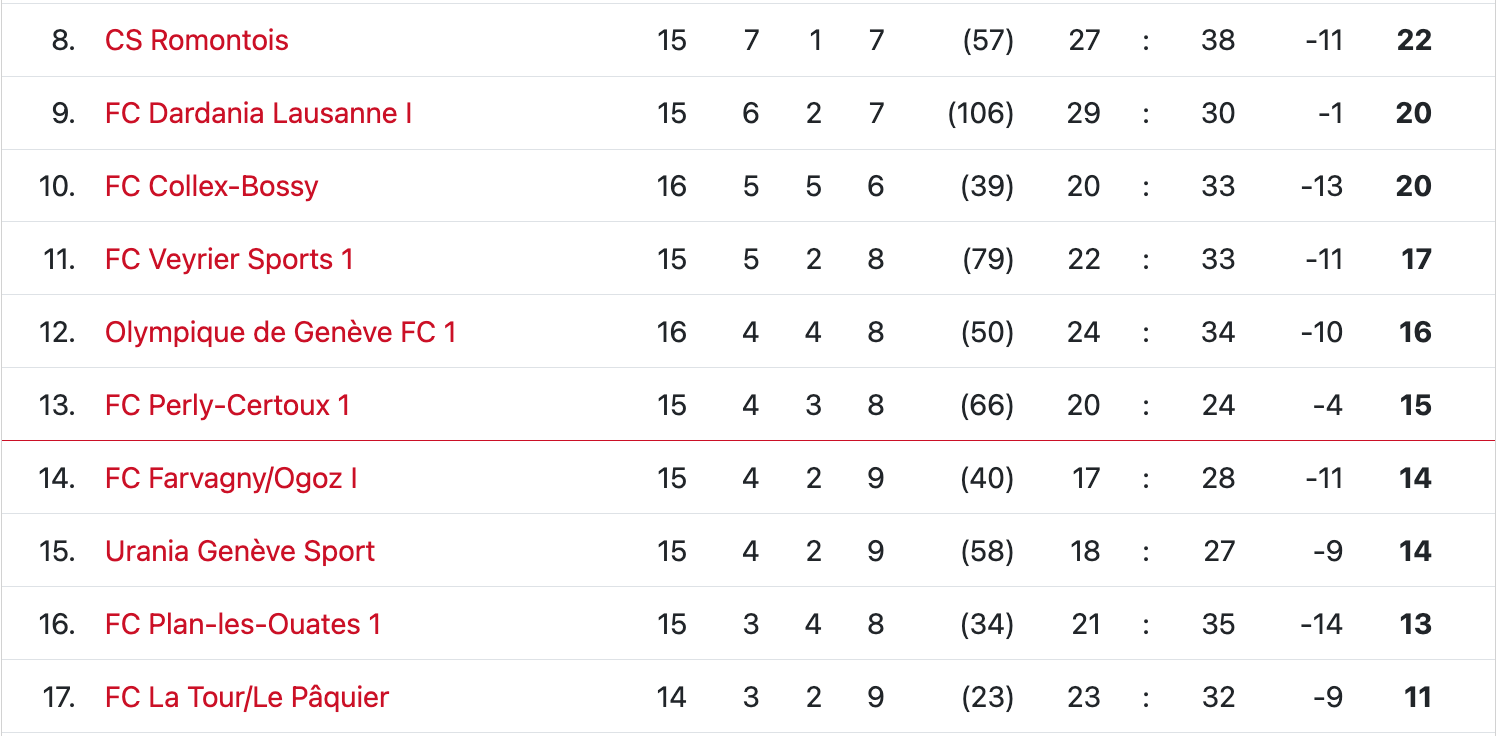Viewport: 1496px width, 736px height.
Task: Open the CS Romontois team link
Action: 196,41
